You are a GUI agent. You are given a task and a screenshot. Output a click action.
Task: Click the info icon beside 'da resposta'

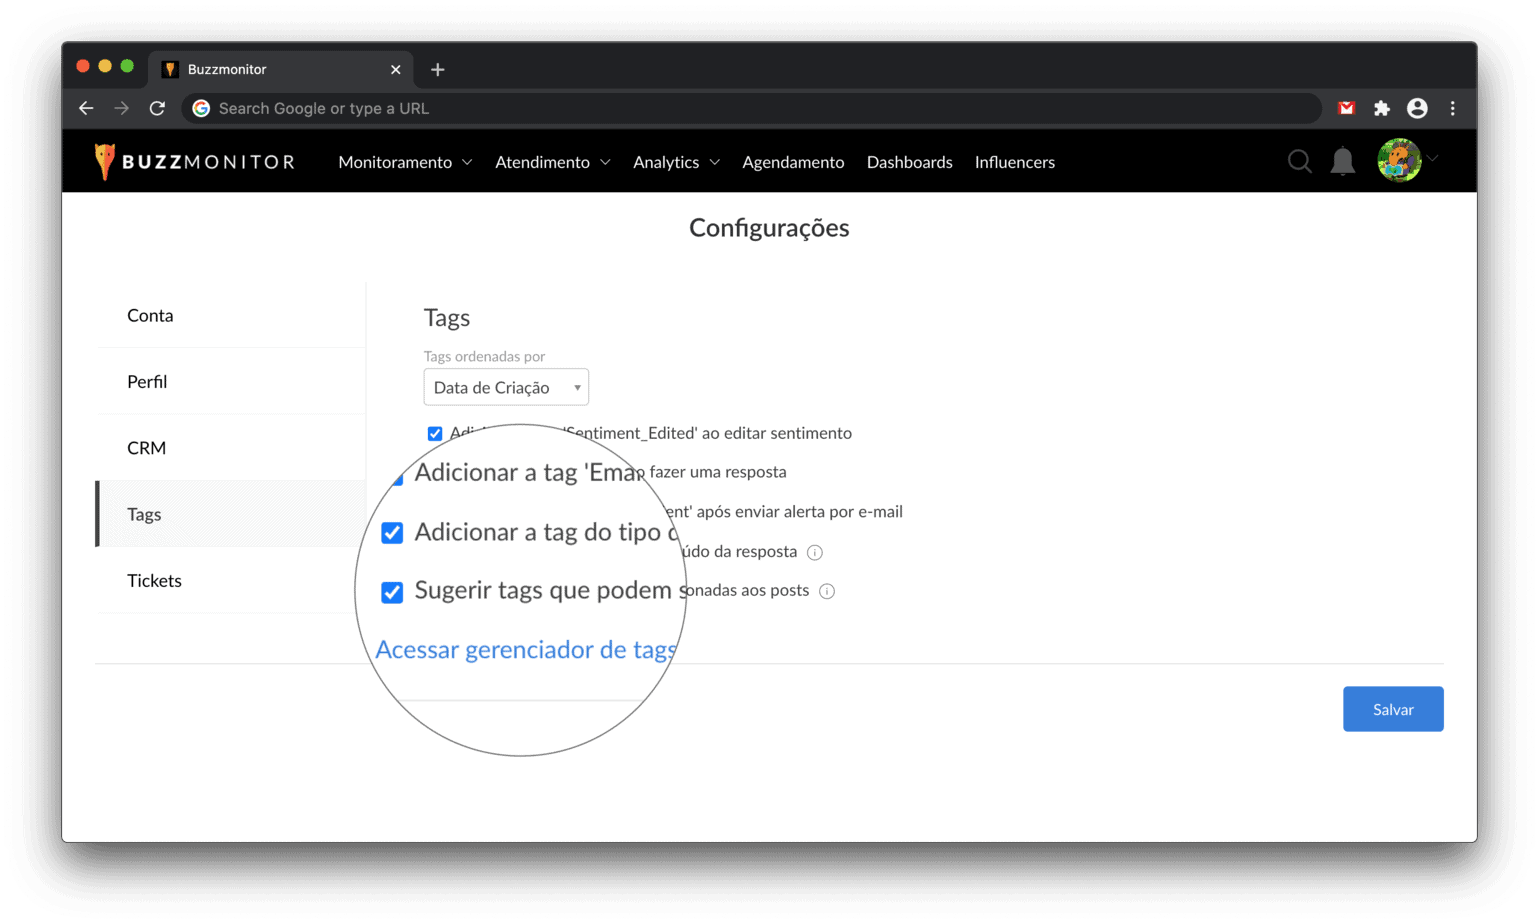(815, 553)
